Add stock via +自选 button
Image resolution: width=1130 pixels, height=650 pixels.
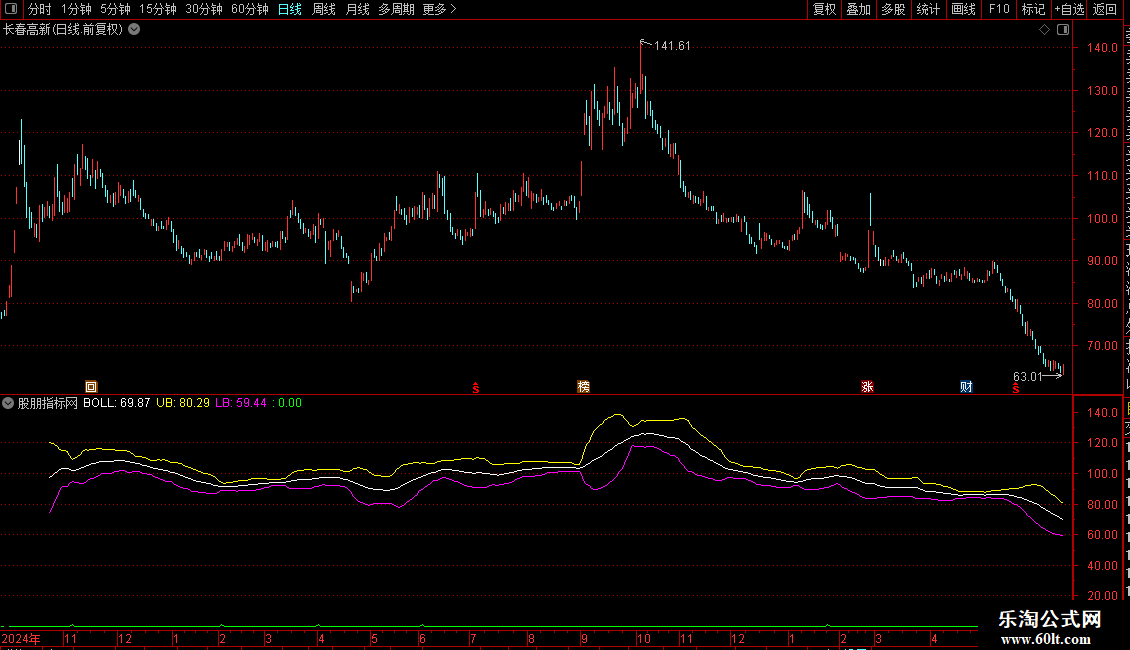tap(1069, 9)
